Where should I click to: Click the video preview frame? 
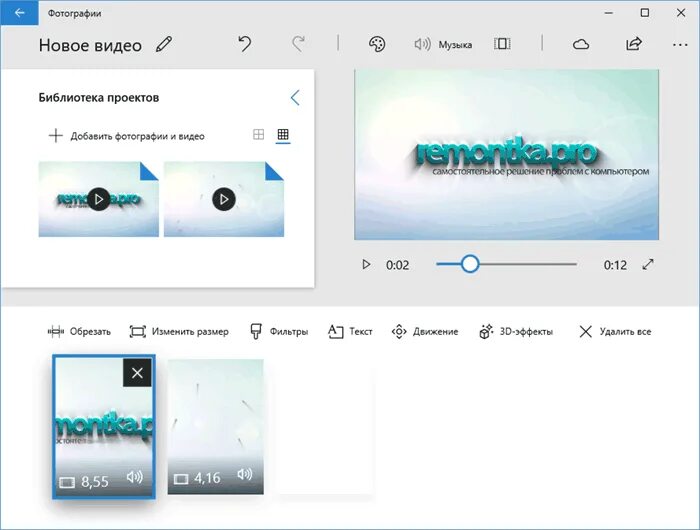pos(506,154)
